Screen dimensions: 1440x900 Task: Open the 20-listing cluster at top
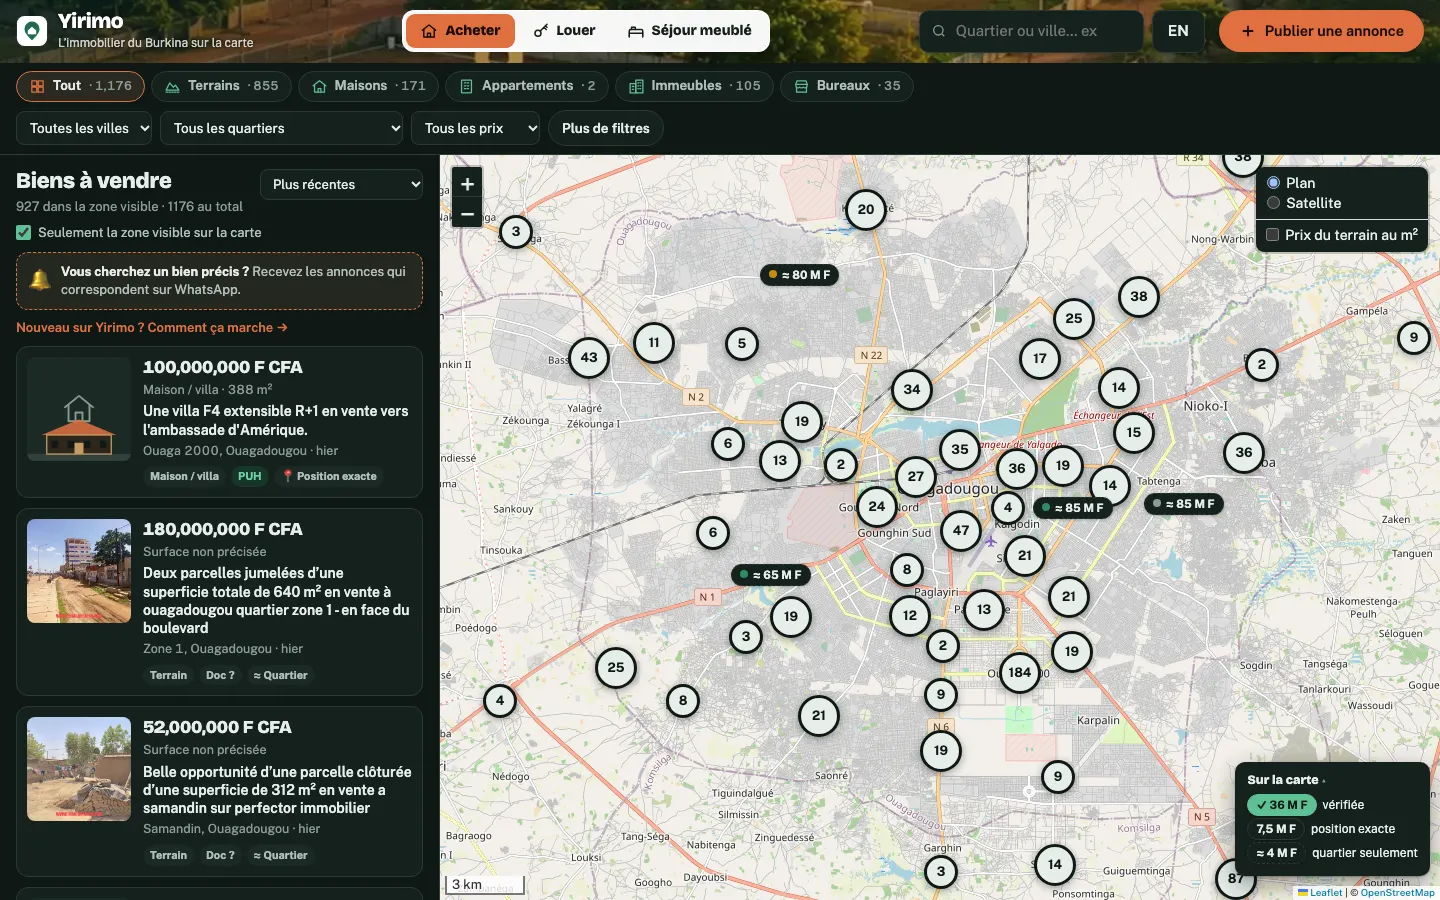pyautogui.click(x=866, y=210)
